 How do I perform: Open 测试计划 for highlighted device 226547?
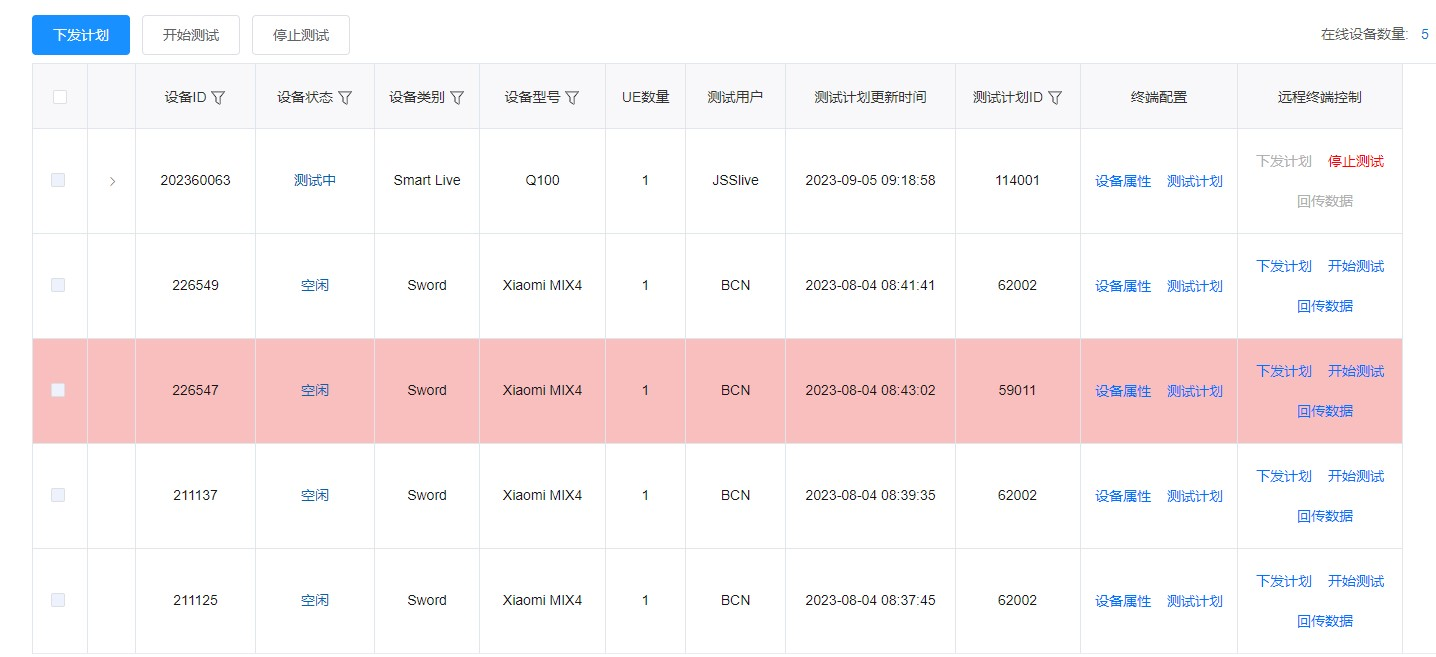1195,391
